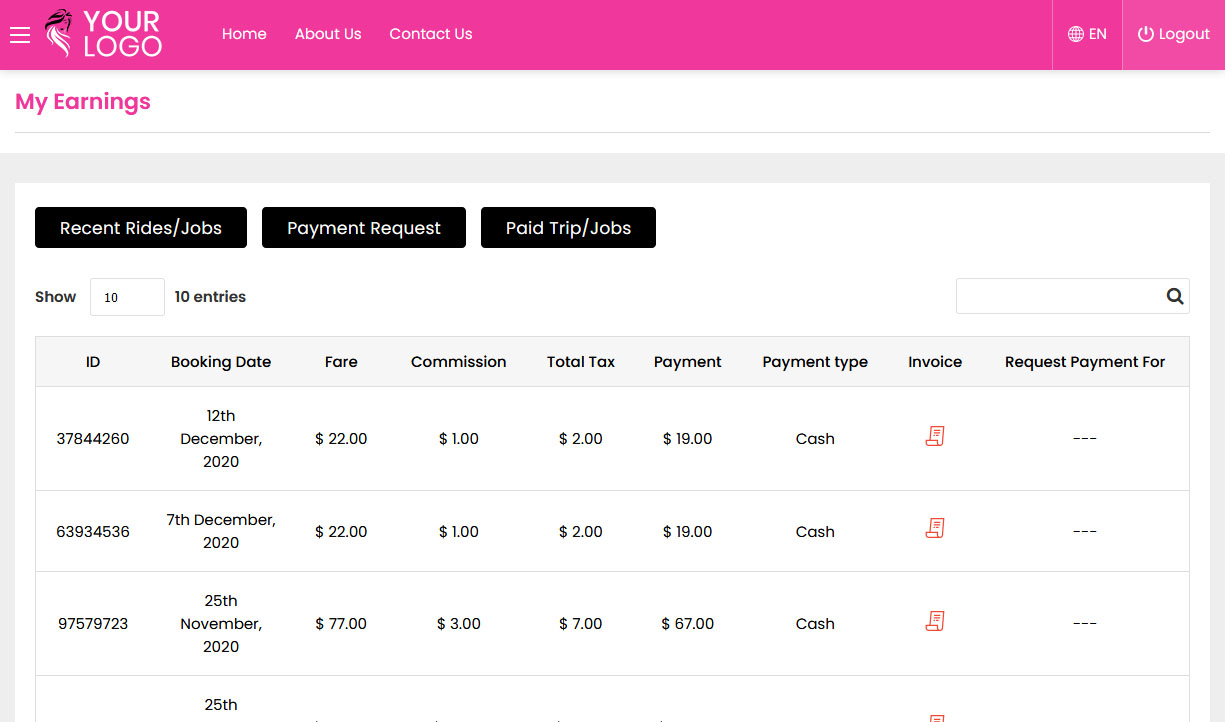The image size is (1225, 722).
Task: Sort by the Commission column header
Action: [x=459, y=362]
